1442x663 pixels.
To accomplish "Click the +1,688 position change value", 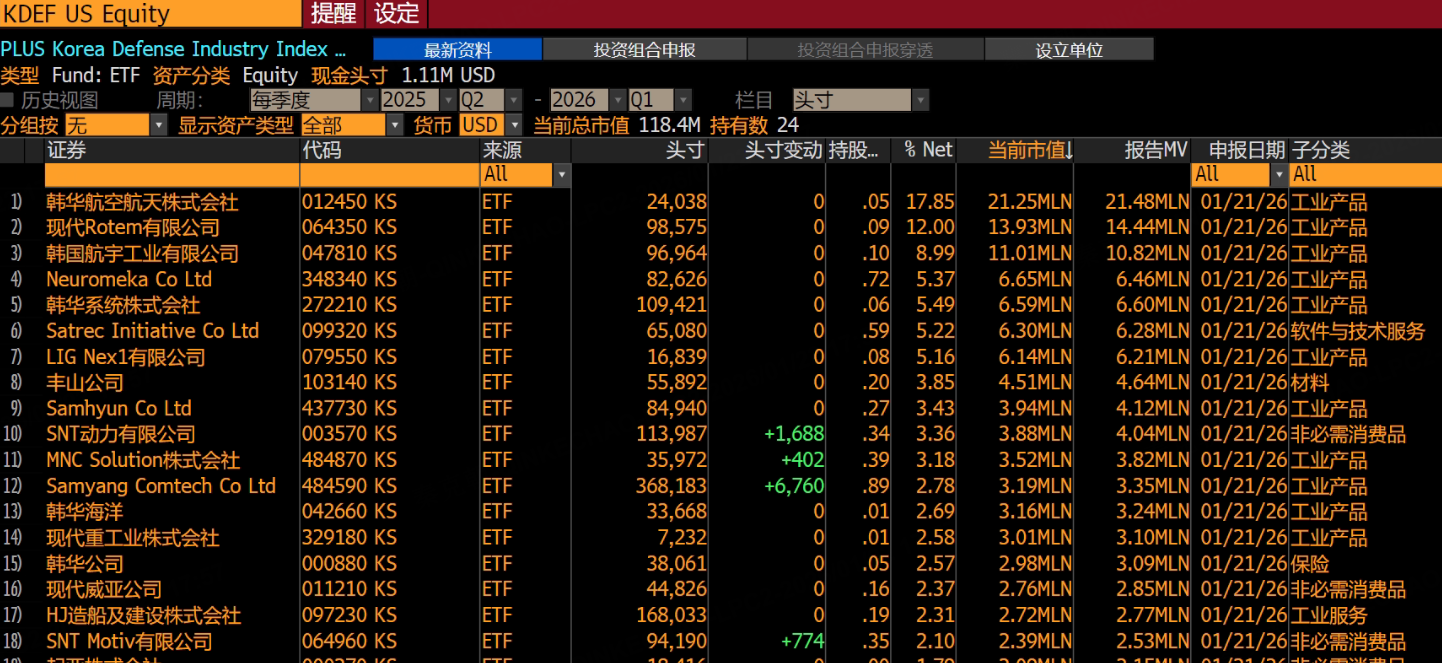I will (793, 434).
